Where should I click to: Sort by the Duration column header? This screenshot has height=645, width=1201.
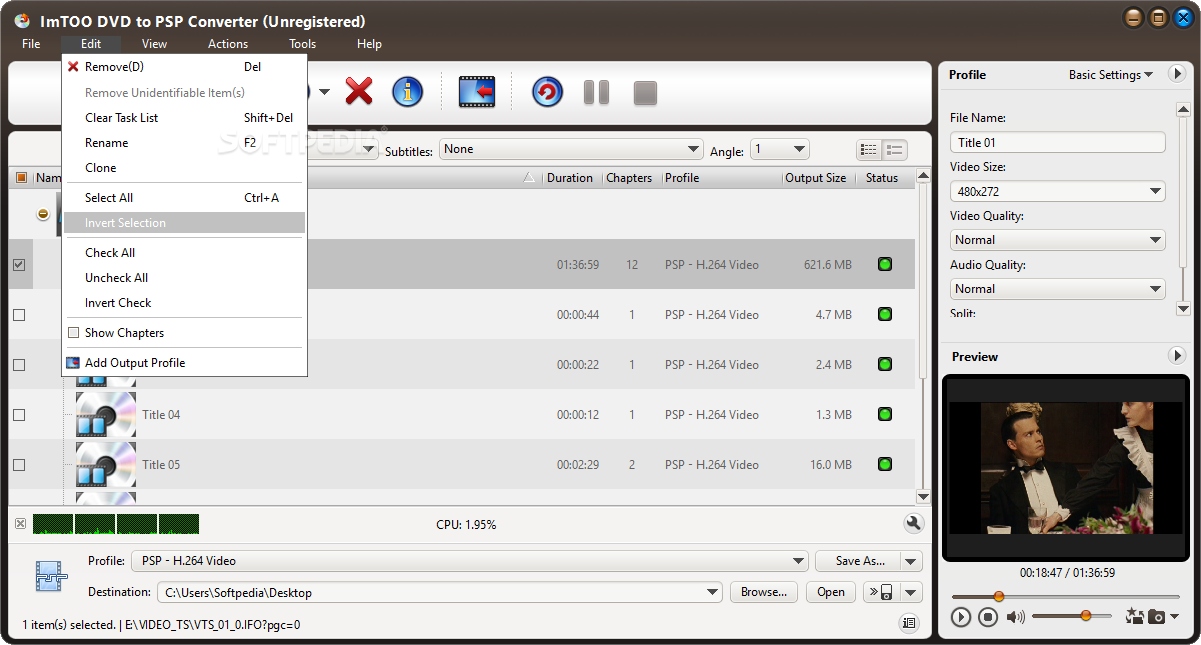pyautogui.click(x=572, y=178)
